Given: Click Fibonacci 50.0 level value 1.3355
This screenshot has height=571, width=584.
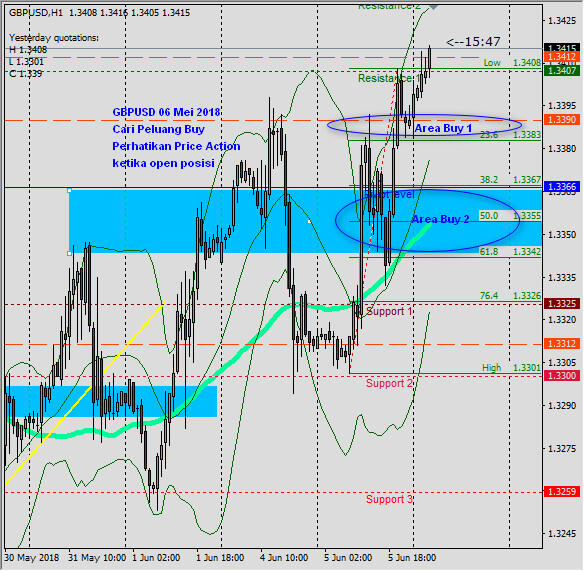Looking at the screenshot, I should 527,216.
